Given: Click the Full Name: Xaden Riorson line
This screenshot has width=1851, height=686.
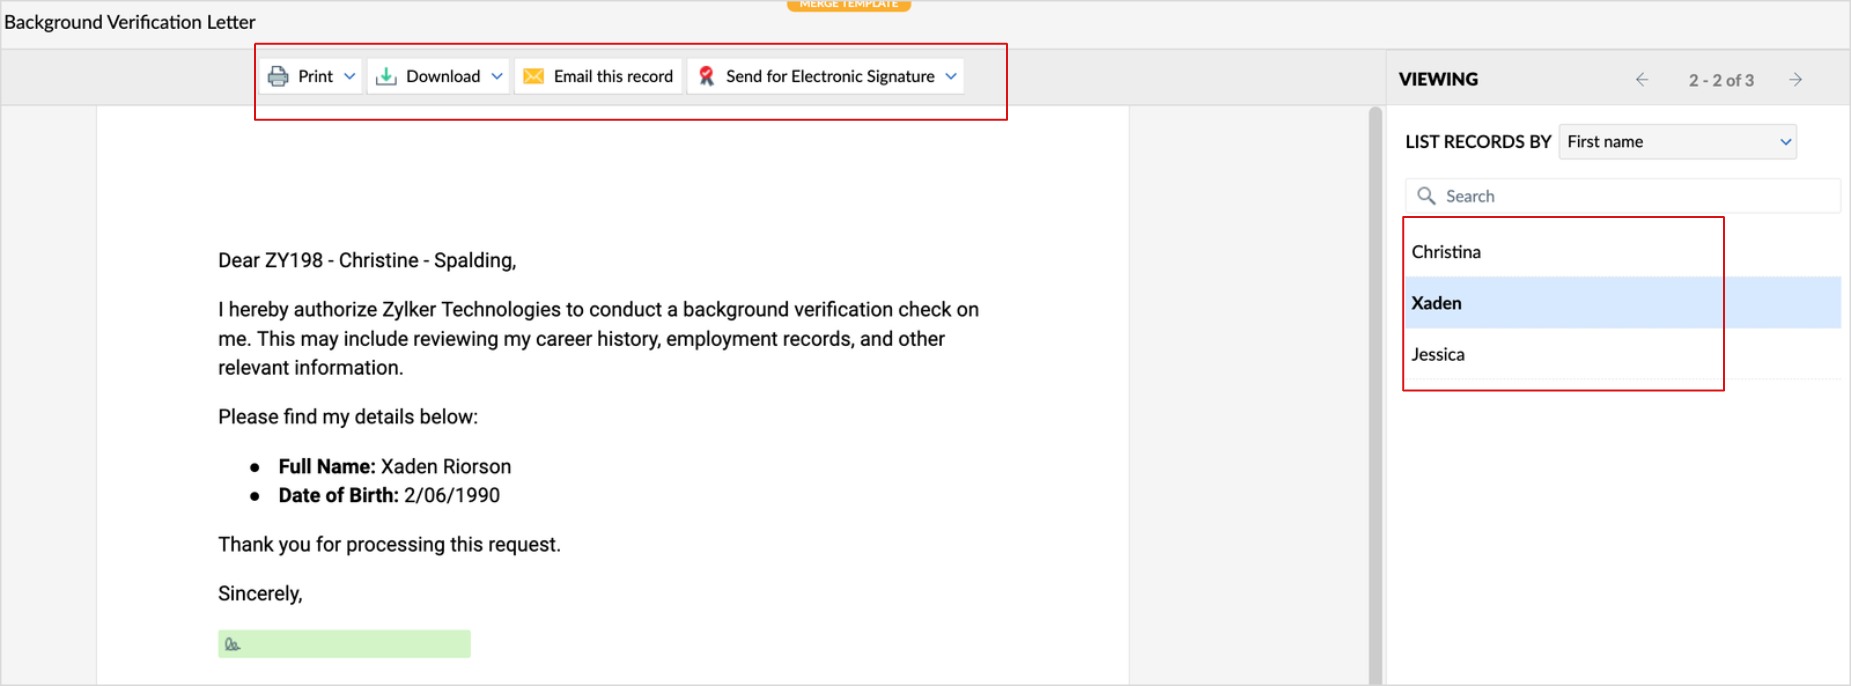Looking at the screenshot, I should [395, 467].
